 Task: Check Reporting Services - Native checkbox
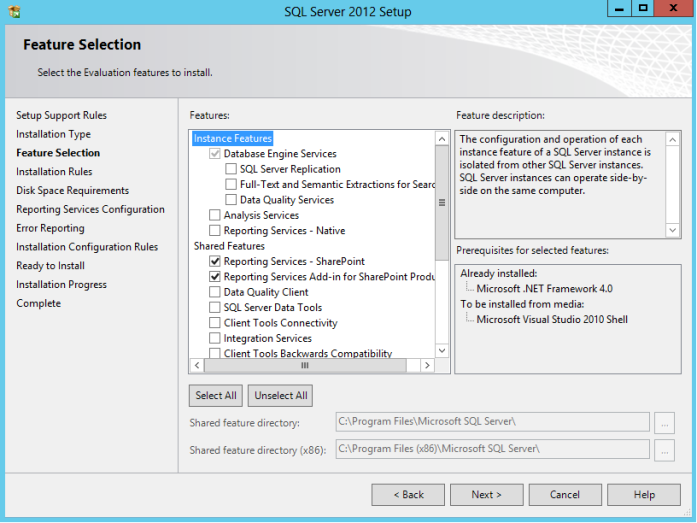pos(215,230)
